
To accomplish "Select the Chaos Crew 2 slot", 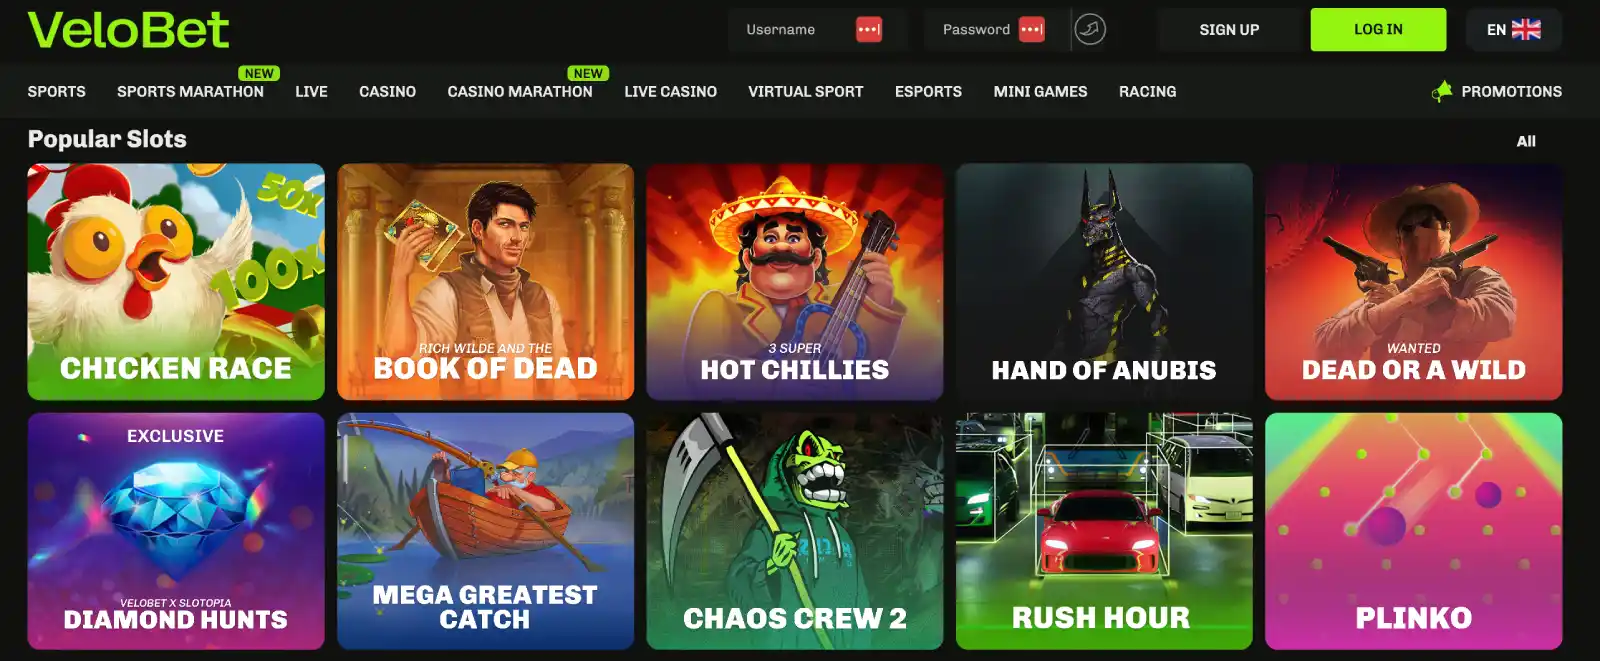I will pos(795,531).
